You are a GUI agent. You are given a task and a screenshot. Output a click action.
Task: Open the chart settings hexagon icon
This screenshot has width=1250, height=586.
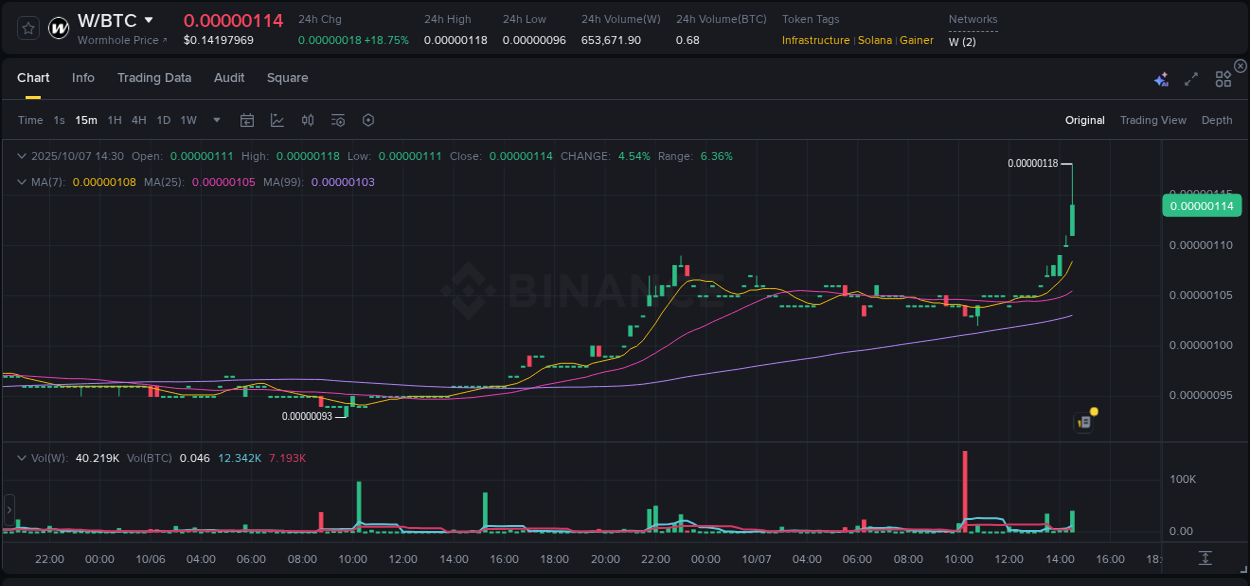tap(368, 119)
